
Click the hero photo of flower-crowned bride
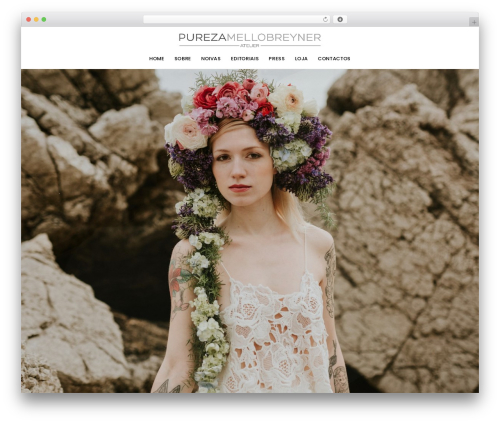pyautogui.click(x=250, y=231)
